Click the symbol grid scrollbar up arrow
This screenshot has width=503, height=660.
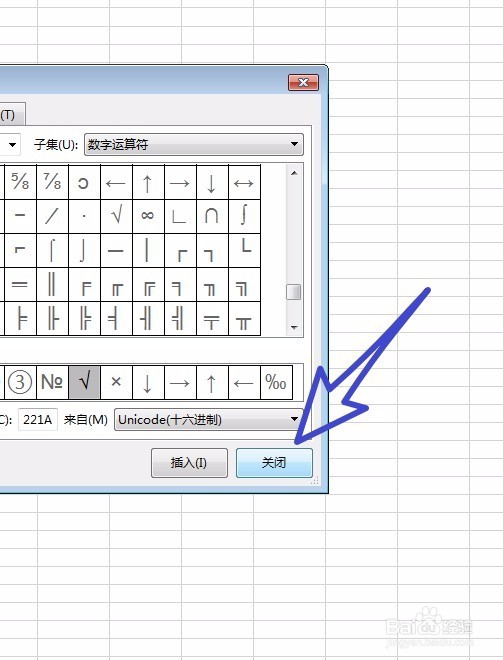pyautogui.click(x=294, y=173)
